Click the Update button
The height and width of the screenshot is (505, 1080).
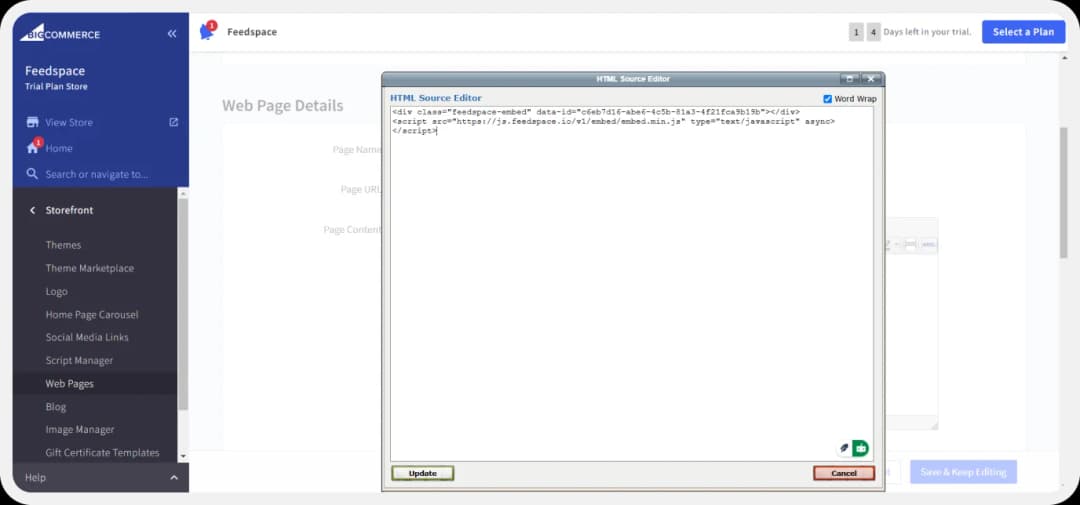click(x=422, y=473)
